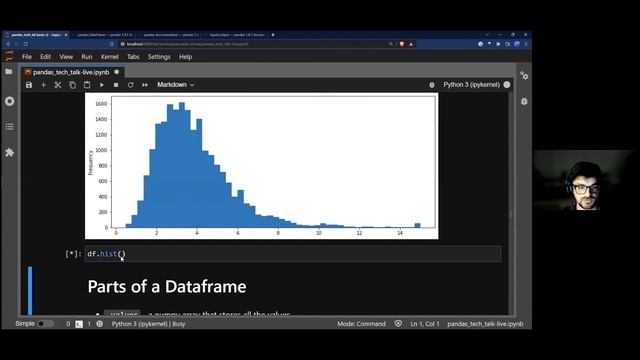Restart the kernel with the circular arrow icon
This screenshot has width=640, height=360.
[131, 85]
